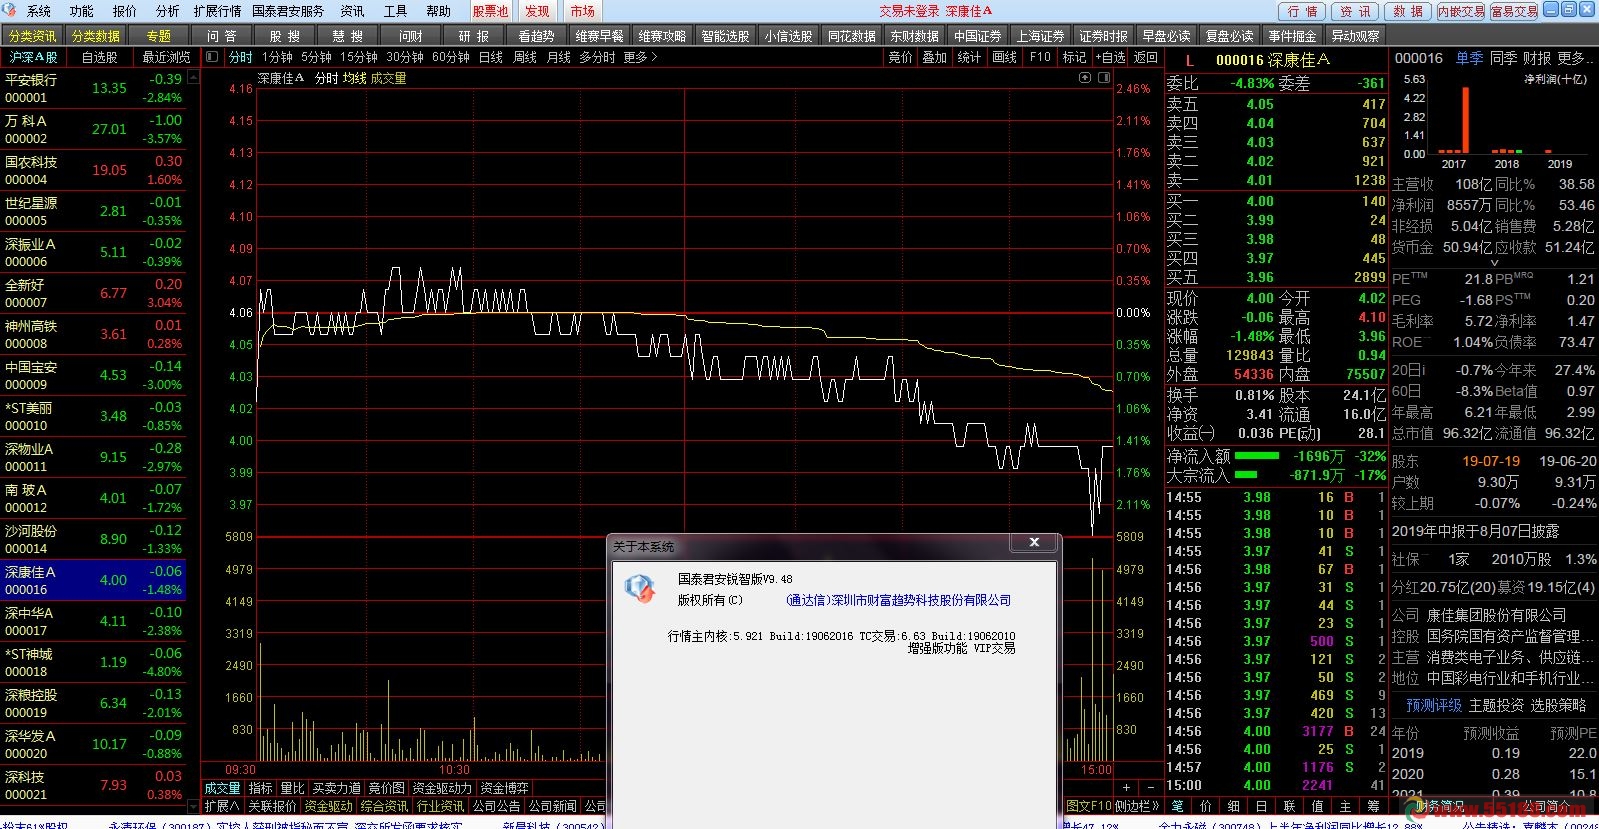
Task: Click the 市场 button in the top bar
Action: coord(582,11)
